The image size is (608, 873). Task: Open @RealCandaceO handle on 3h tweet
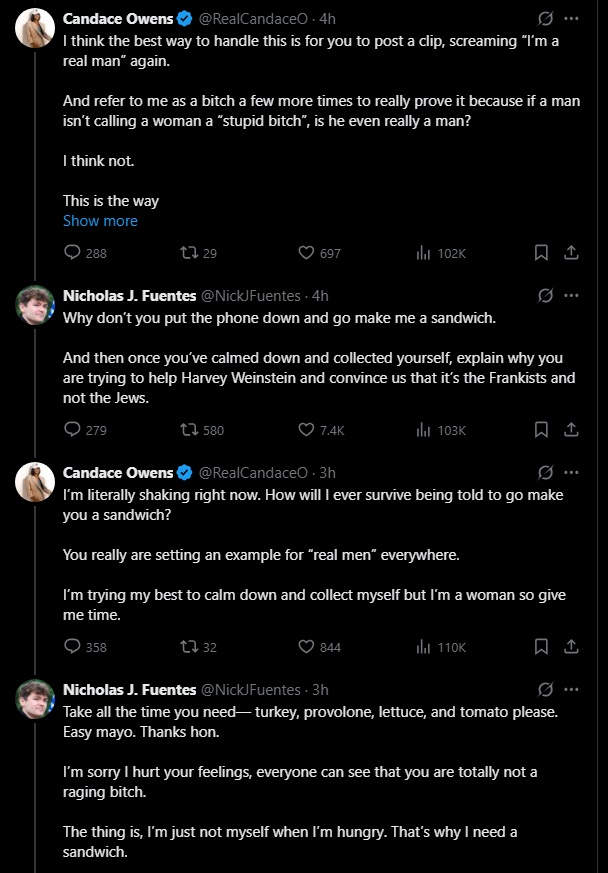click(x=253, y=473)
